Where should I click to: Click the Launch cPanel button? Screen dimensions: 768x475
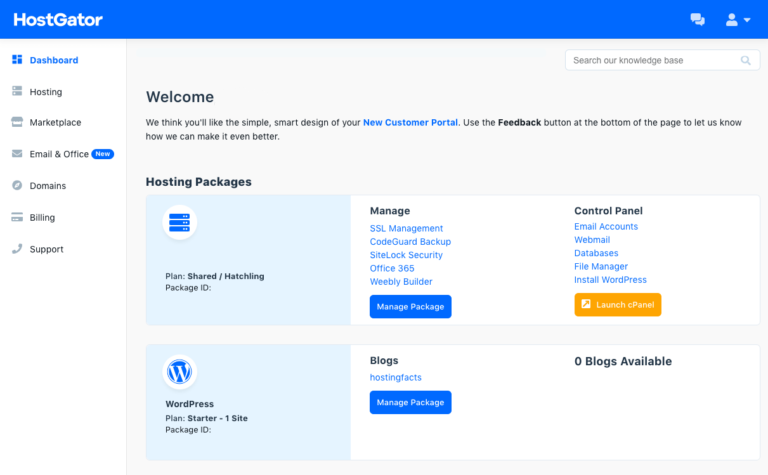point(618,305)
